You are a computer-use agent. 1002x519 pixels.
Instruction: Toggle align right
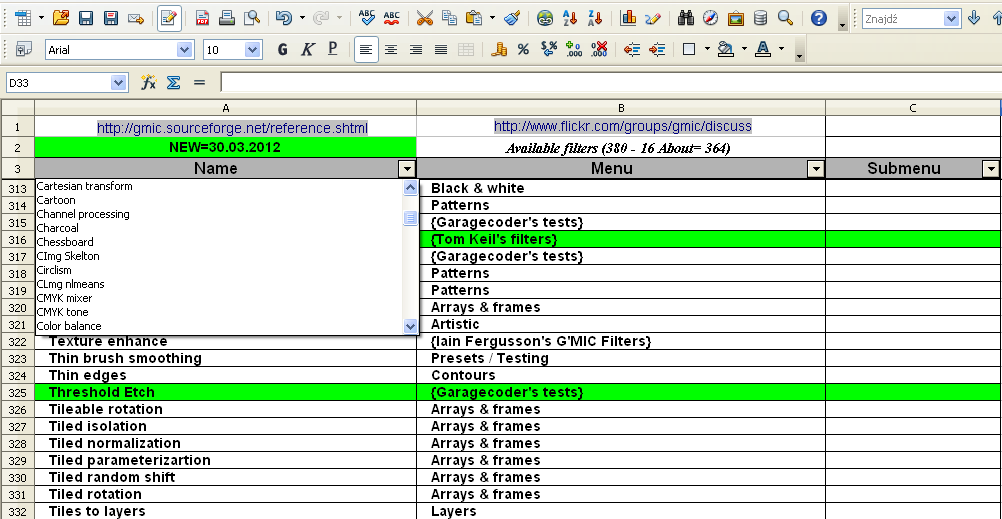pyautogui.click(x=416, y=49)
